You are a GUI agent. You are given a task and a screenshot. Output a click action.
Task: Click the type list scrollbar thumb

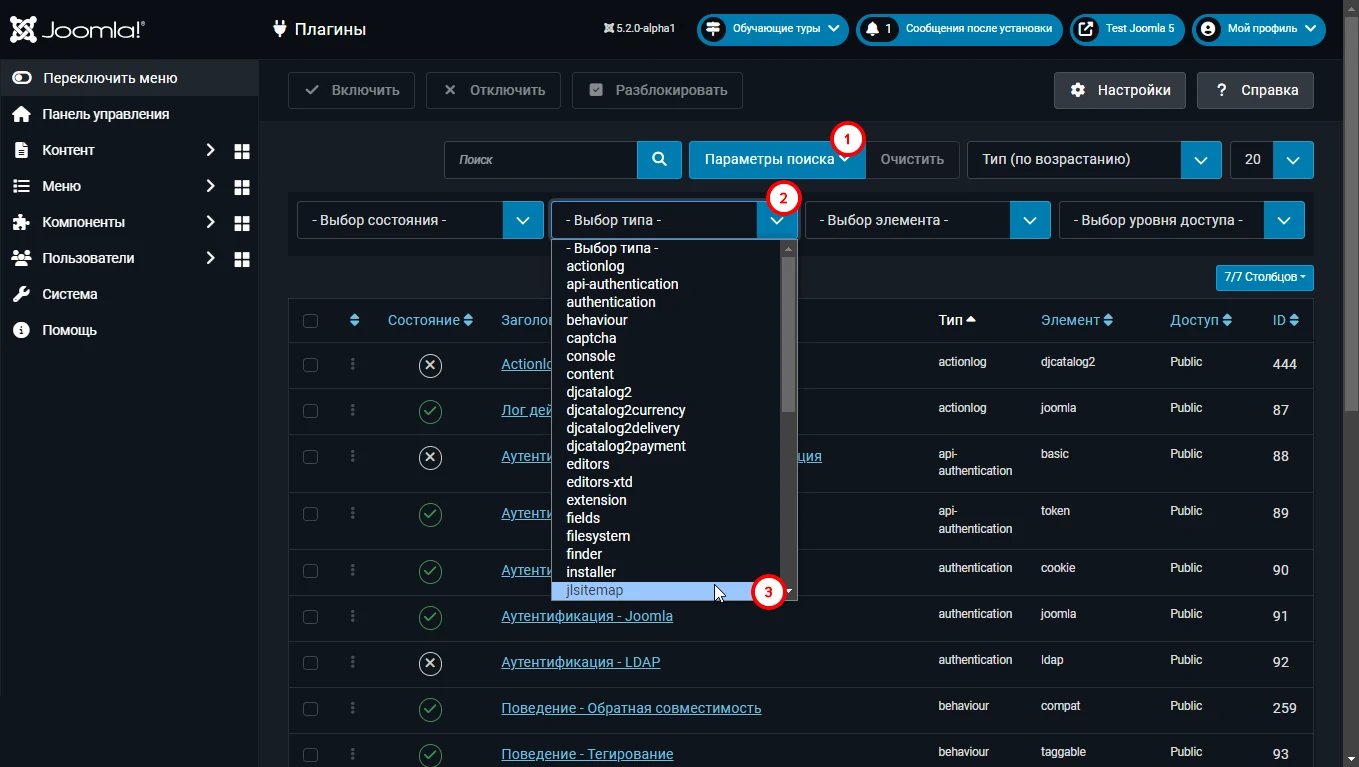(x=789, y=334)
